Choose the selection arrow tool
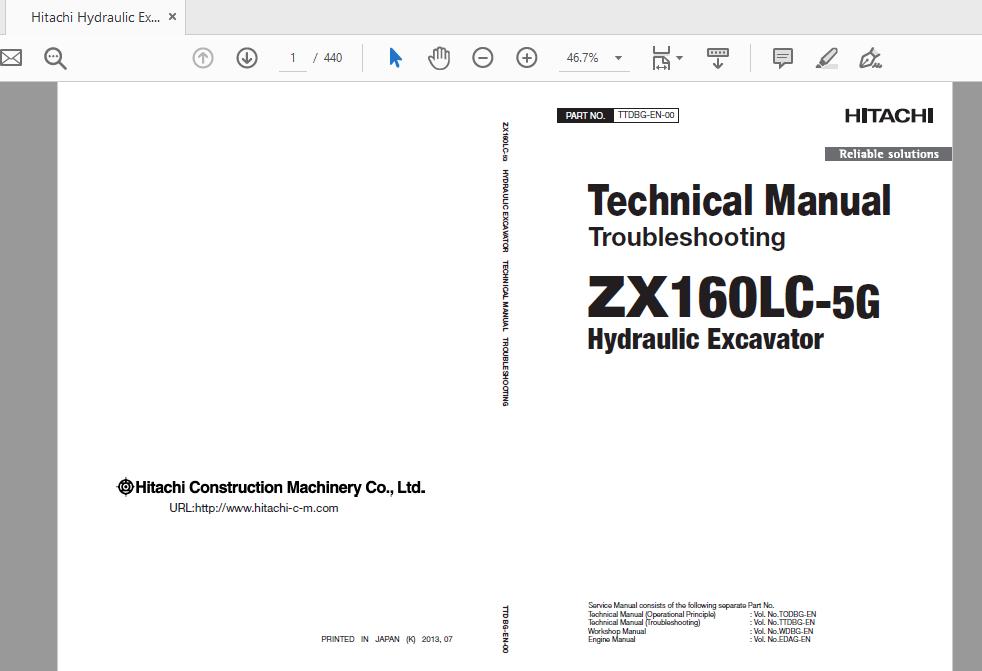 click(395, 58)
